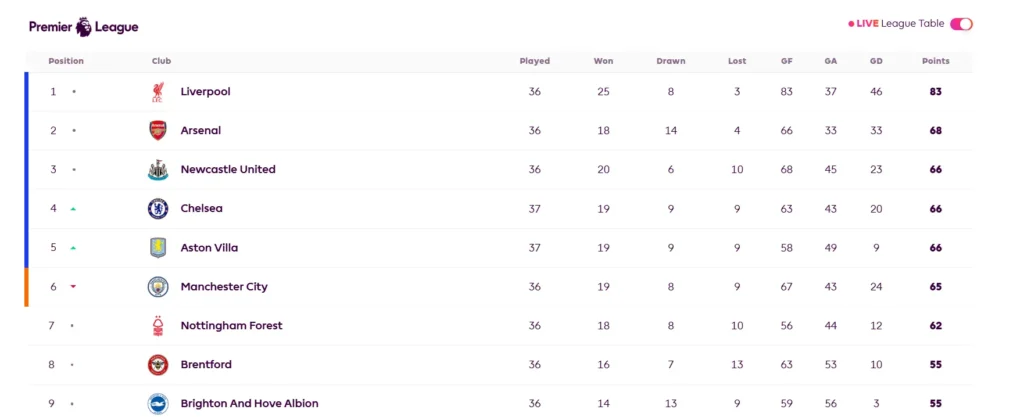
Task: Click the Chelsea club badge
Action: tap(157, 209)
